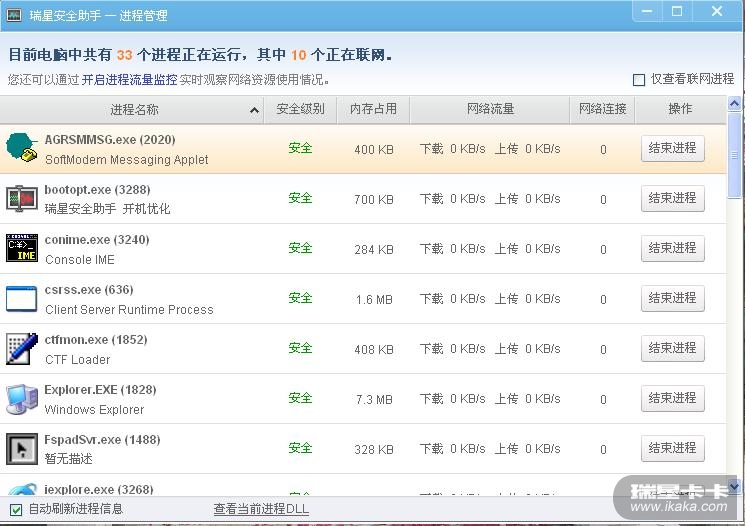The image size is (745, 526).
Task: End the FspadSvr.exe process
Action: pos(672,448)
